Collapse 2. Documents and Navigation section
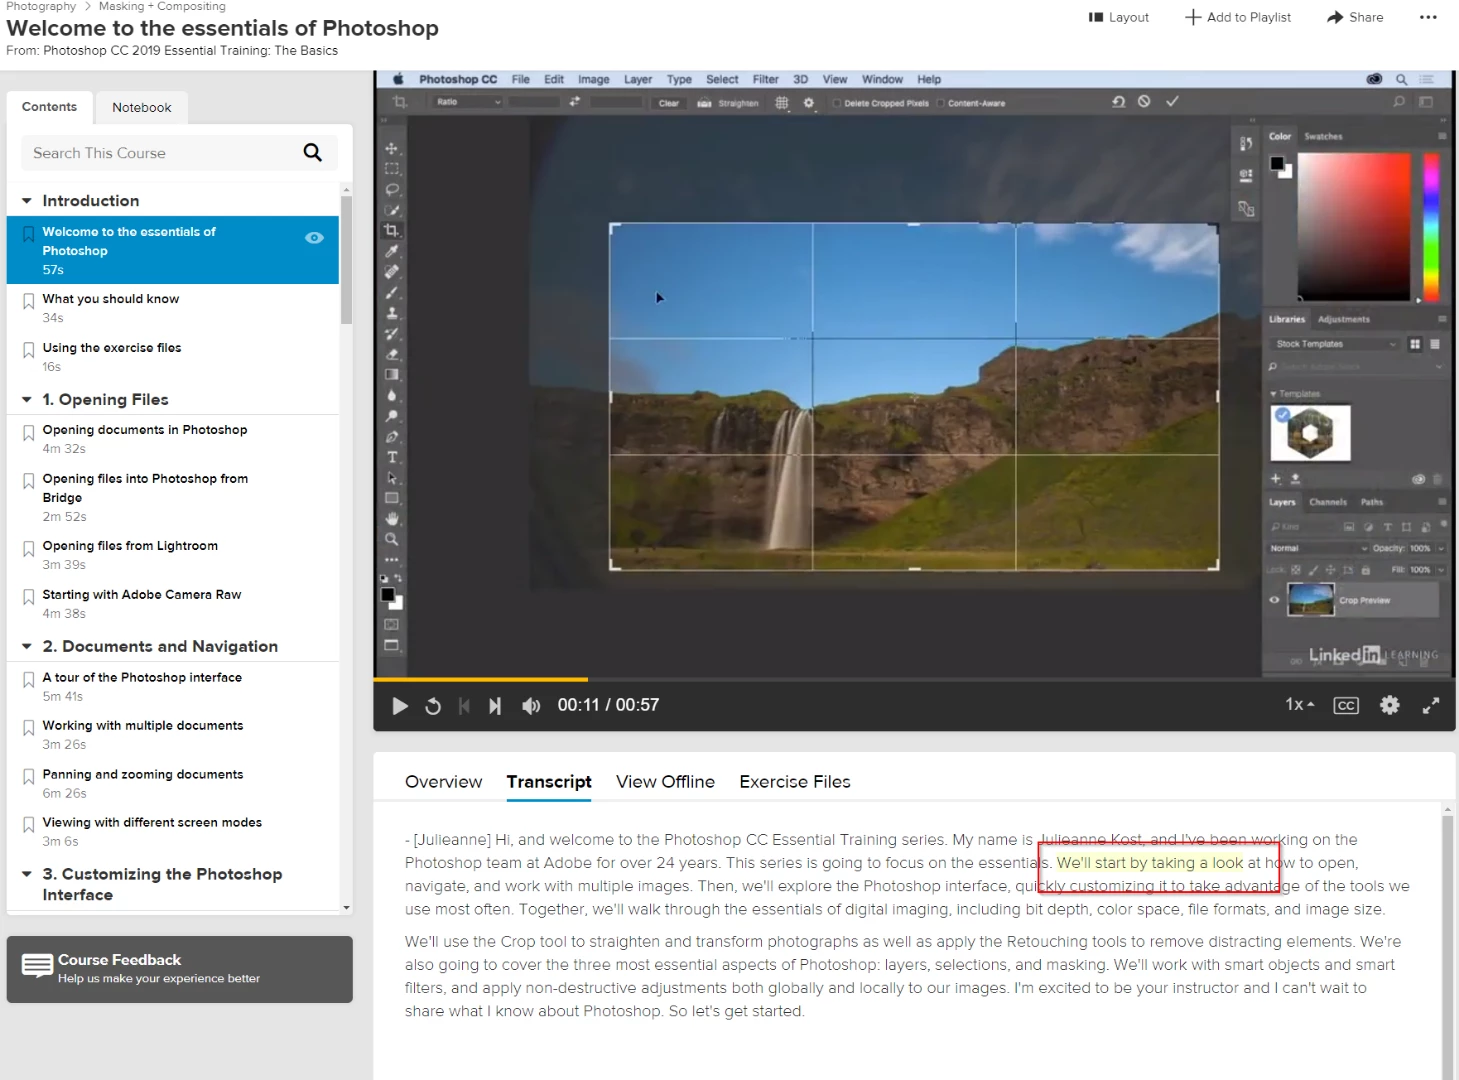The image size is (1459, 1080). tap(27, 646)
